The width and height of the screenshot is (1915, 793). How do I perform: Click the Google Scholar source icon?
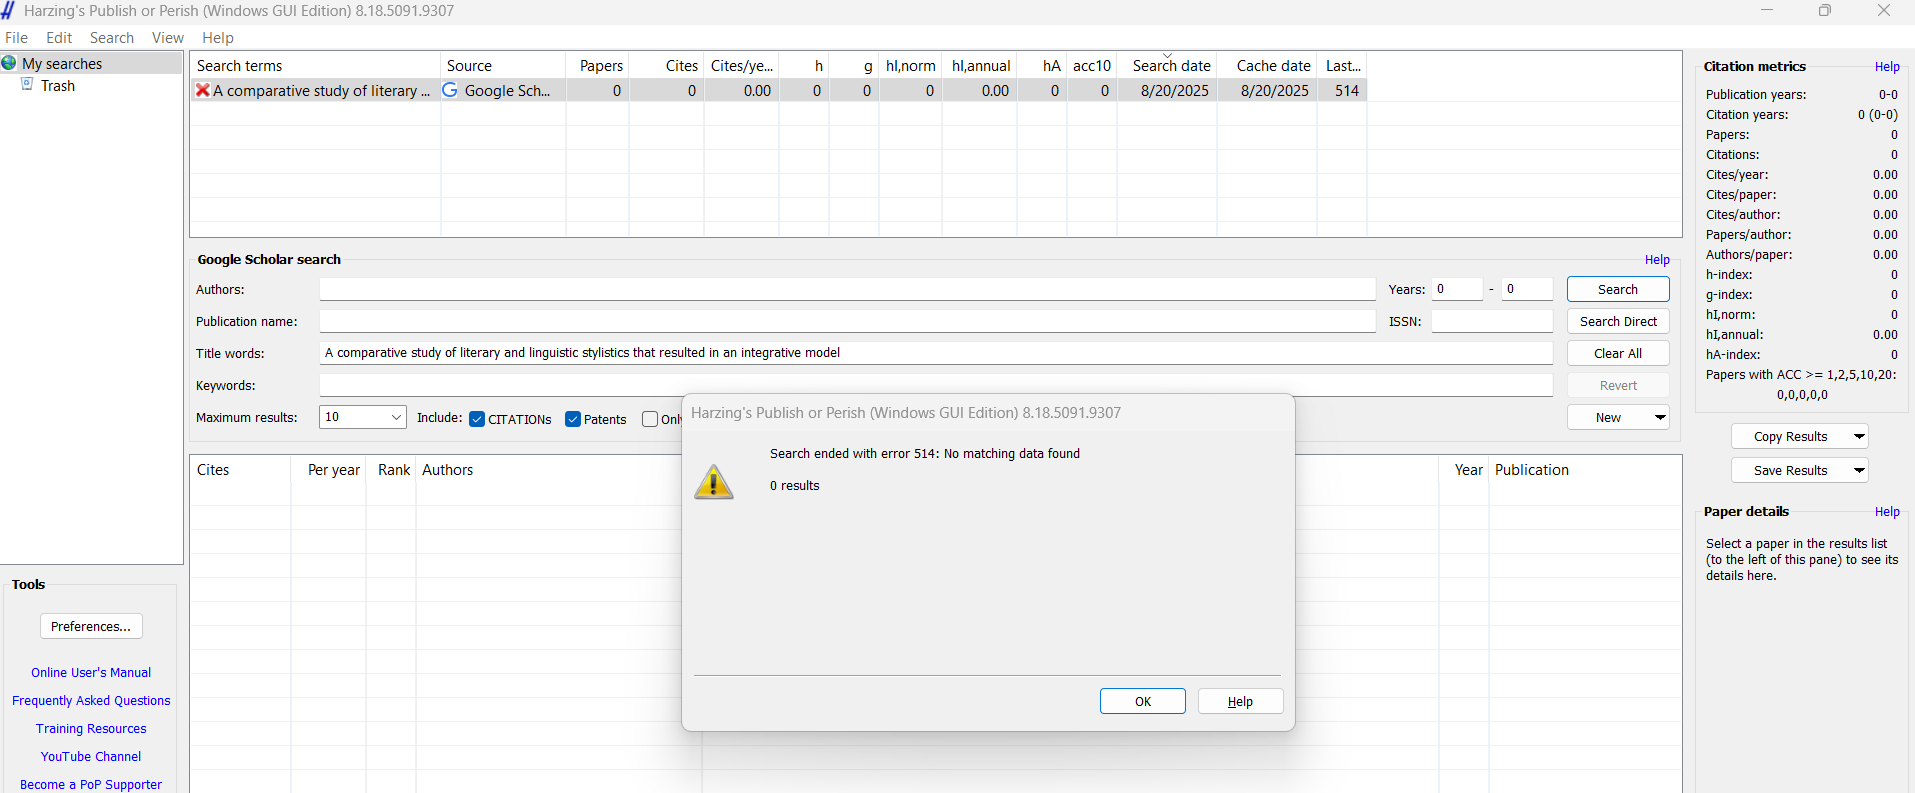pos(450,90)
